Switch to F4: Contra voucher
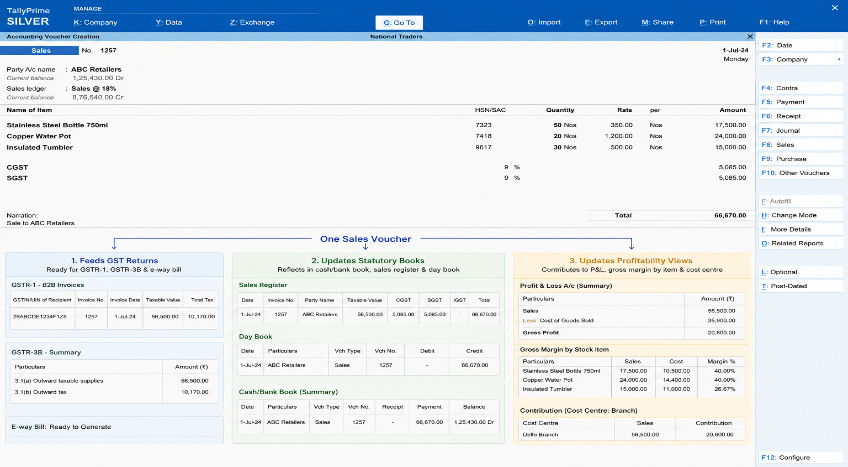848x467 pixels. pos(799,88)
